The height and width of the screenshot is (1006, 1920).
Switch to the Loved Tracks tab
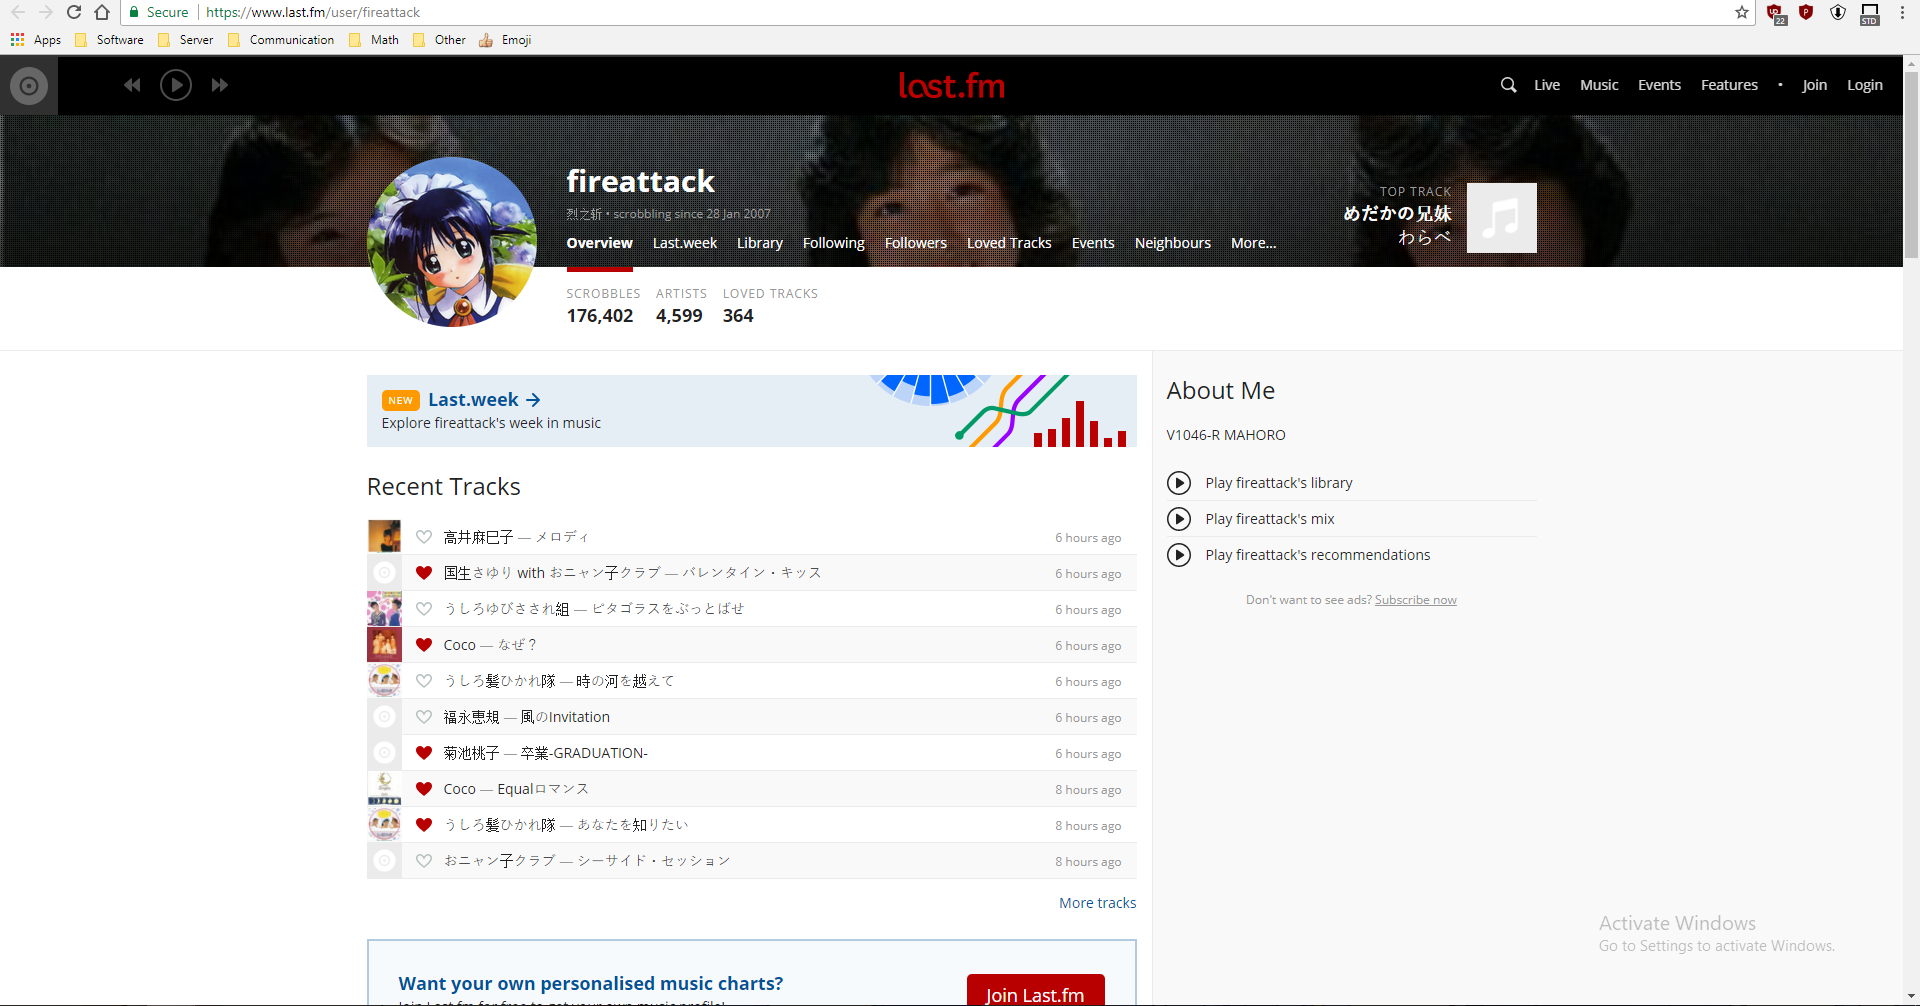(x=1009, y=243)
